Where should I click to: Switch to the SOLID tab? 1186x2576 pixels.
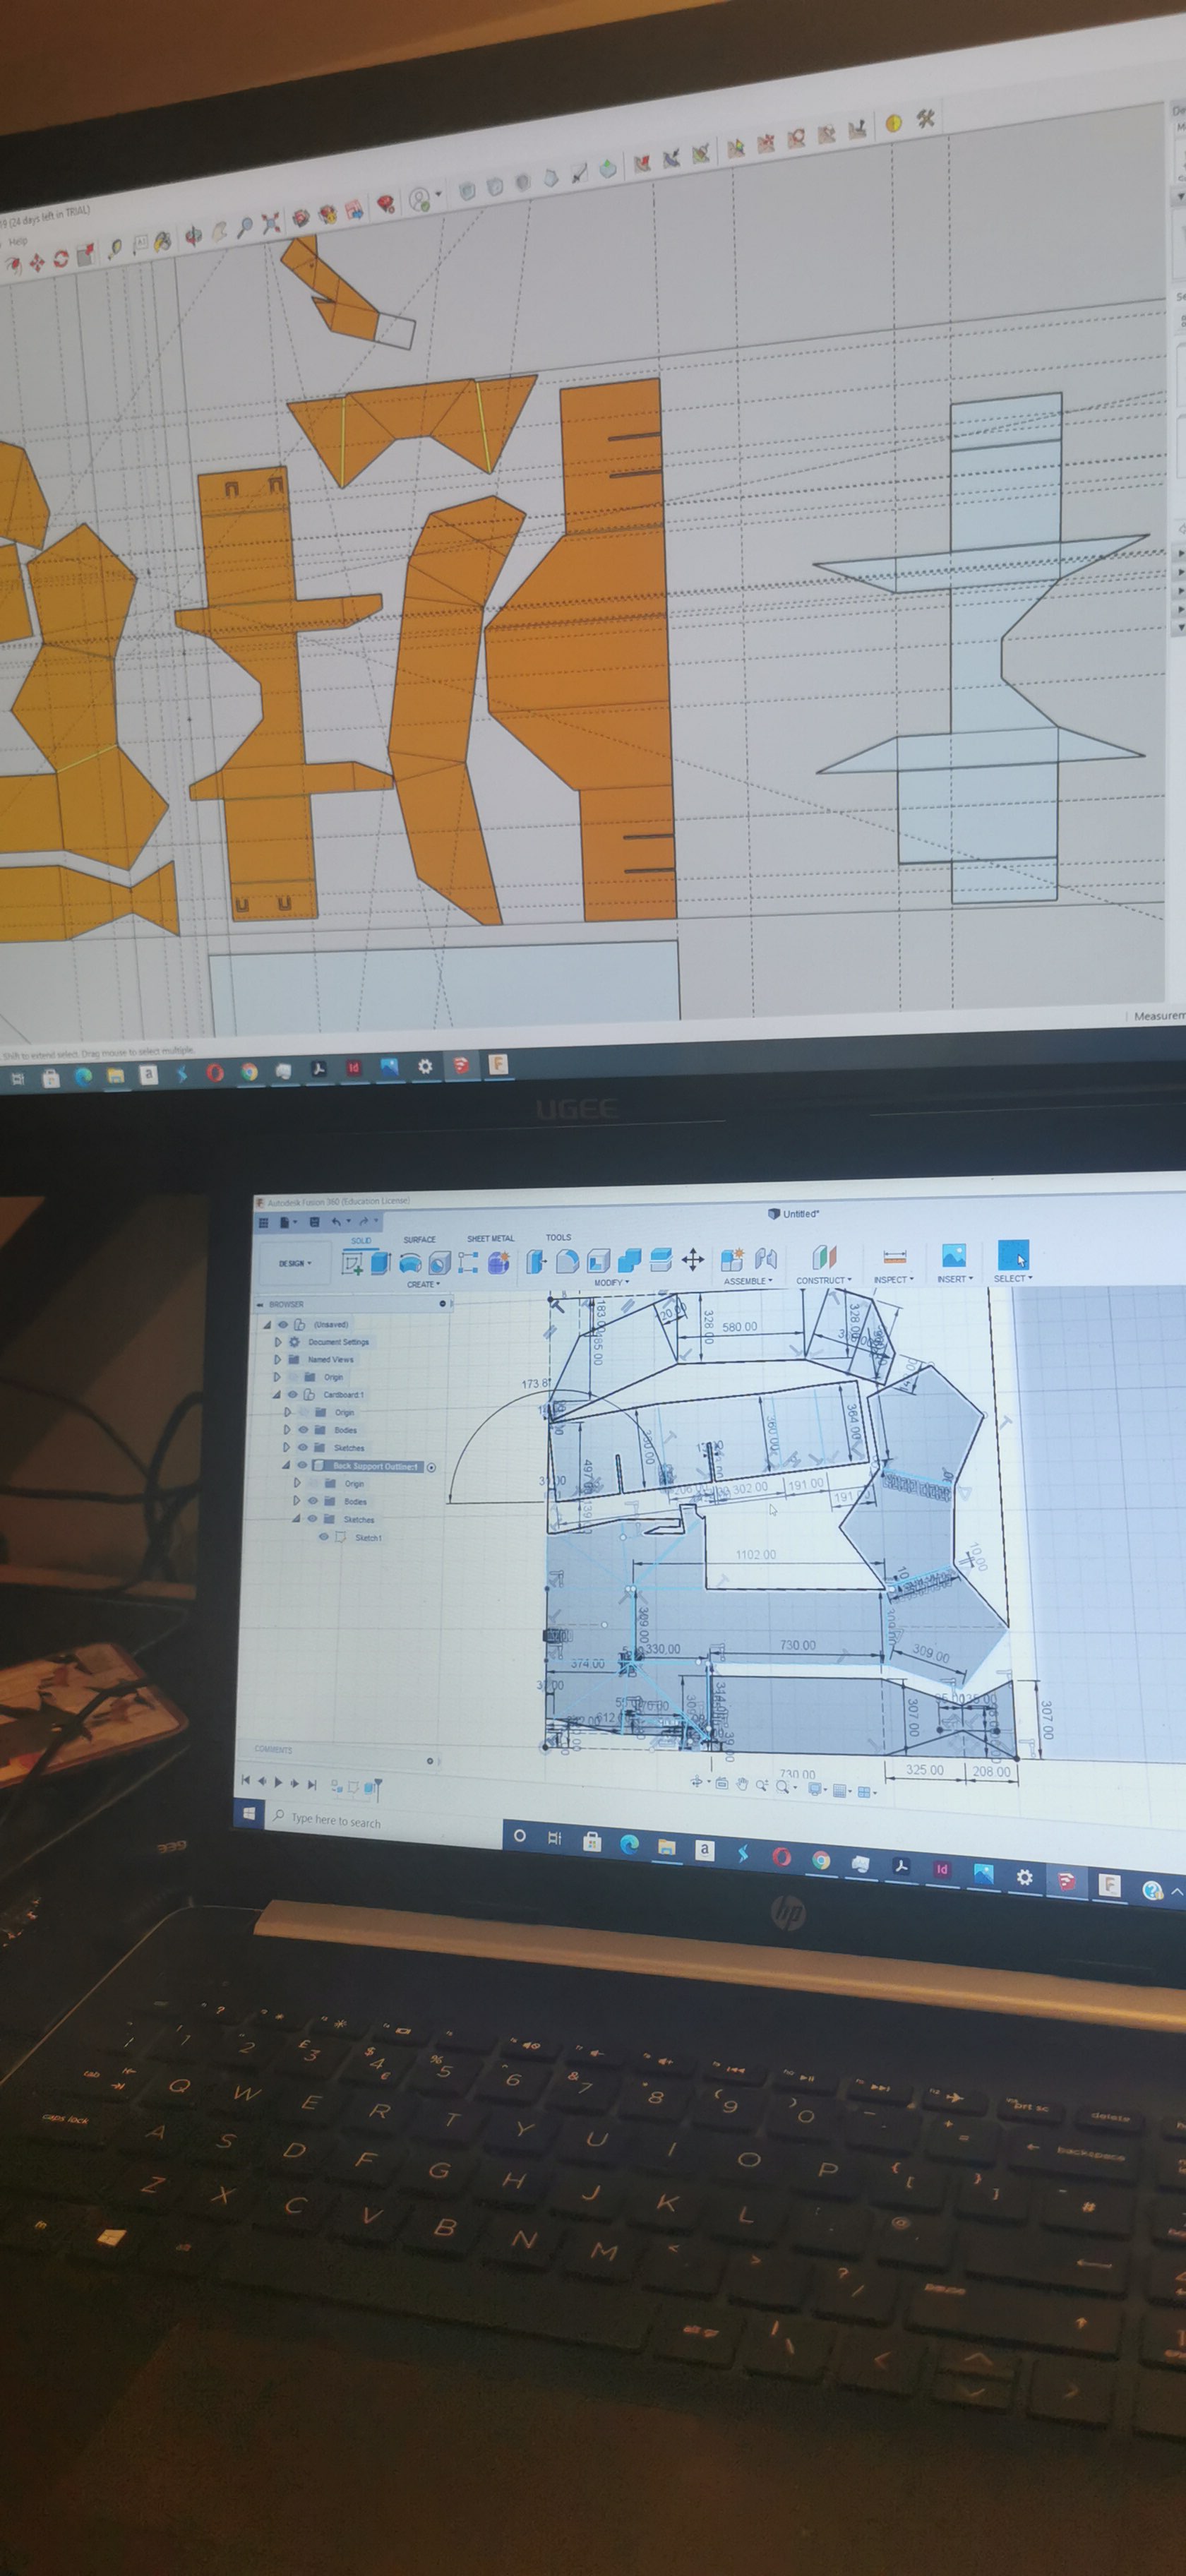click(362, 1241)
